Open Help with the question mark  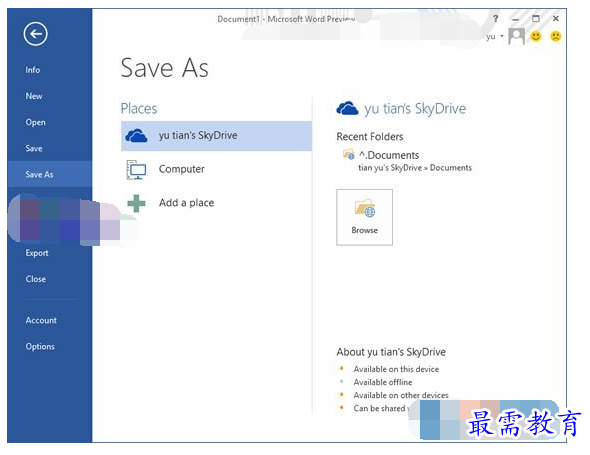coord(496,18)
